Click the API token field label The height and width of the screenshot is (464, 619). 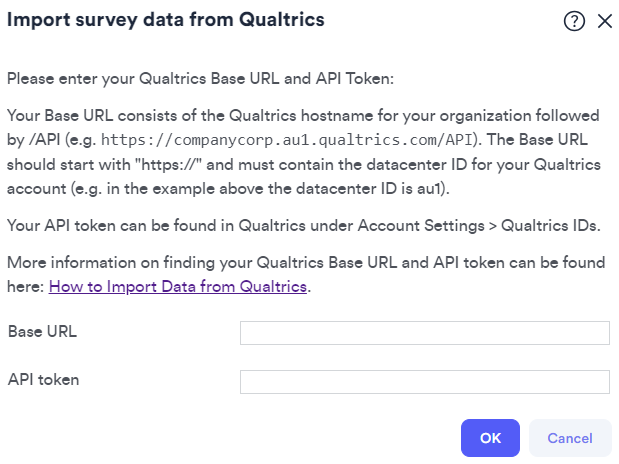point(43,379)
